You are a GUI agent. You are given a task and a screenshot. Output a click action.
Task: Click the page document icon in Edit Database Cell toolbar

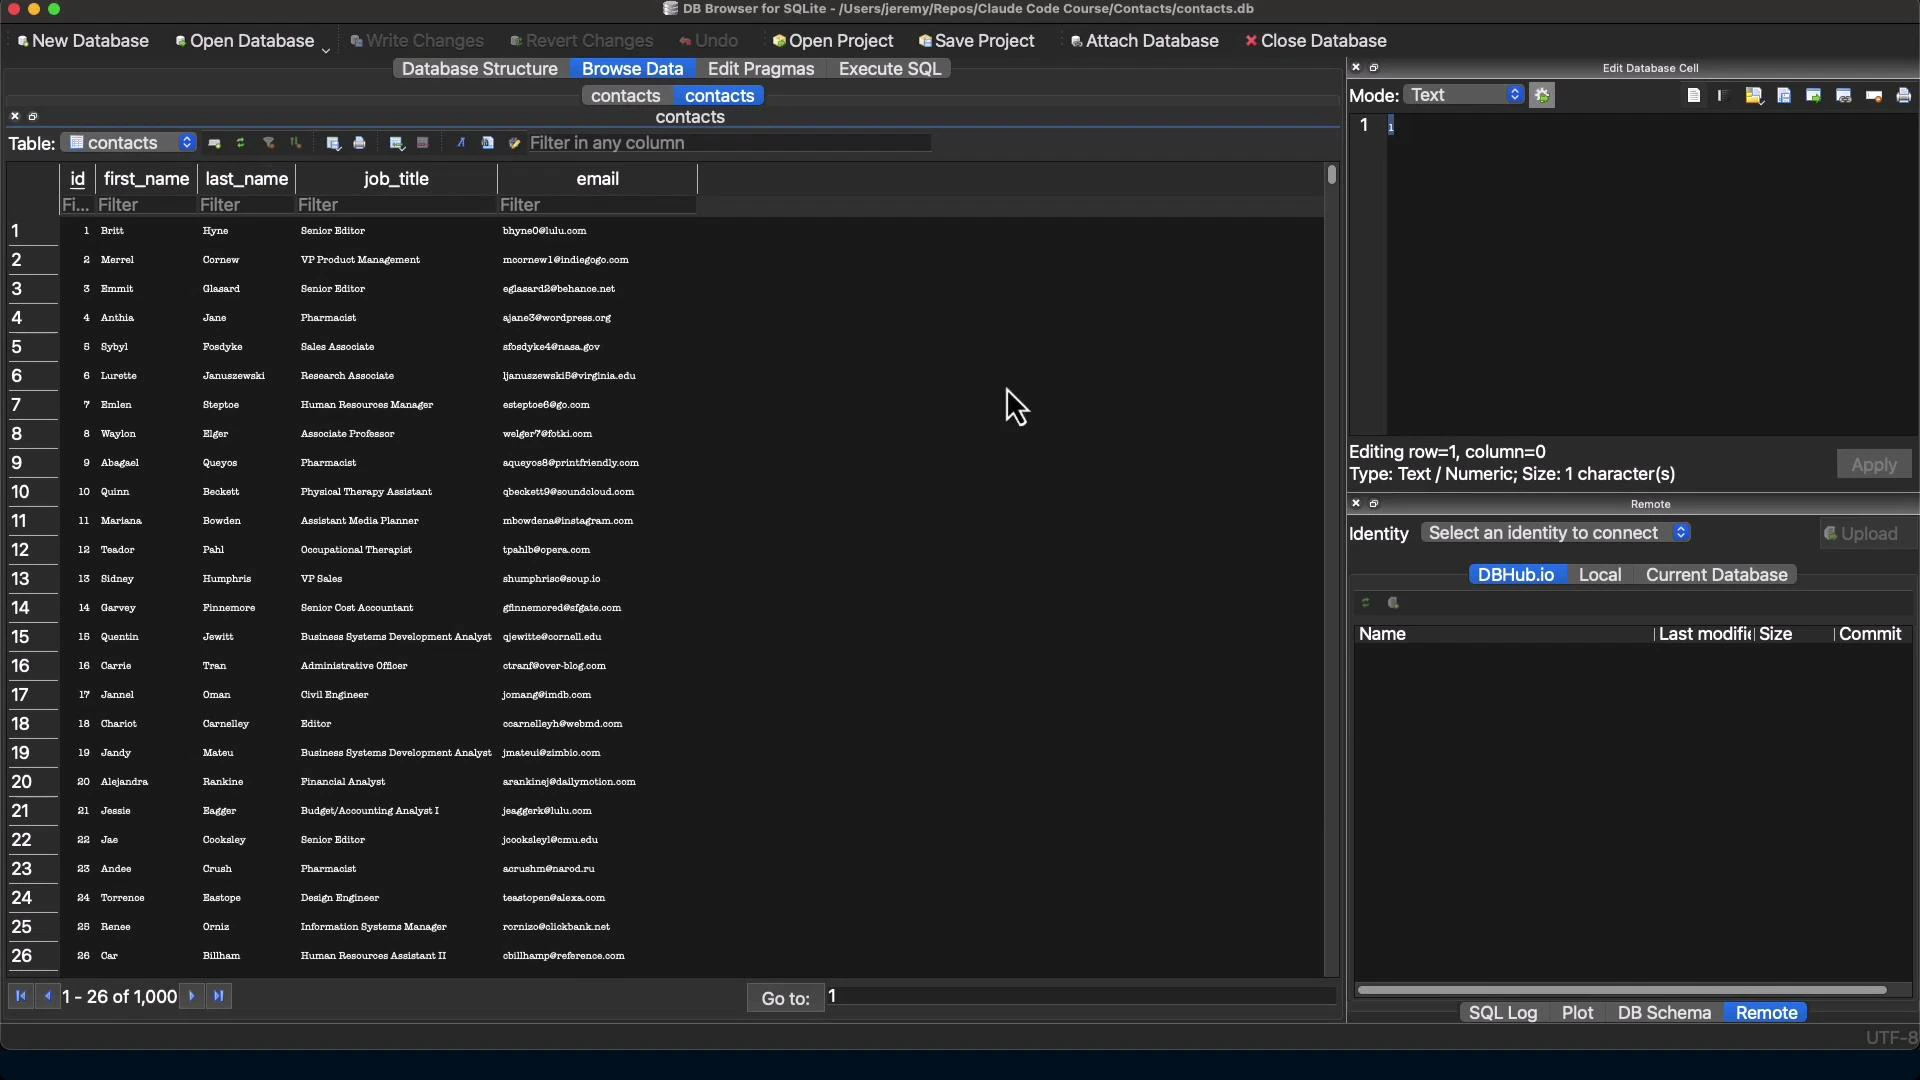pyautogui.click(x=1693, y=95)
